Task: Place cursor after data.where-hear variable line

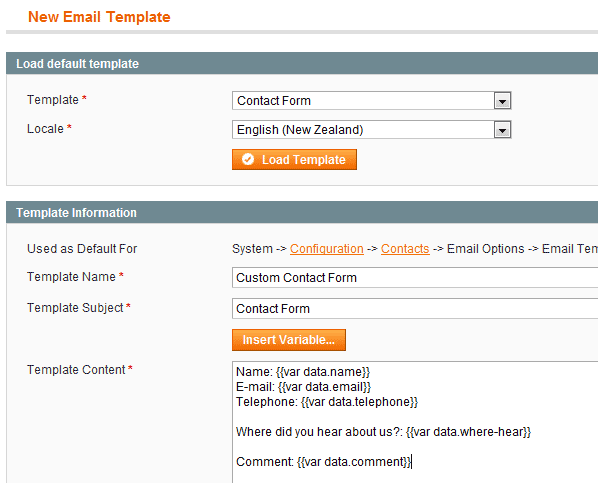Action: (531, 432)
